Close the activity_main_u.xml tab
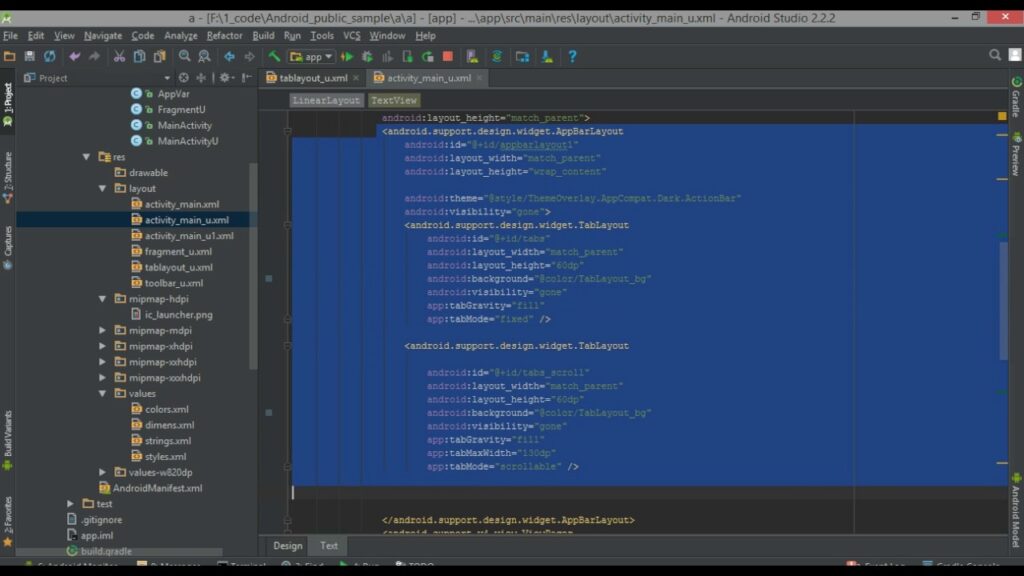The image size is (1024, 576). pyautogui.click(x=479, y=78)
